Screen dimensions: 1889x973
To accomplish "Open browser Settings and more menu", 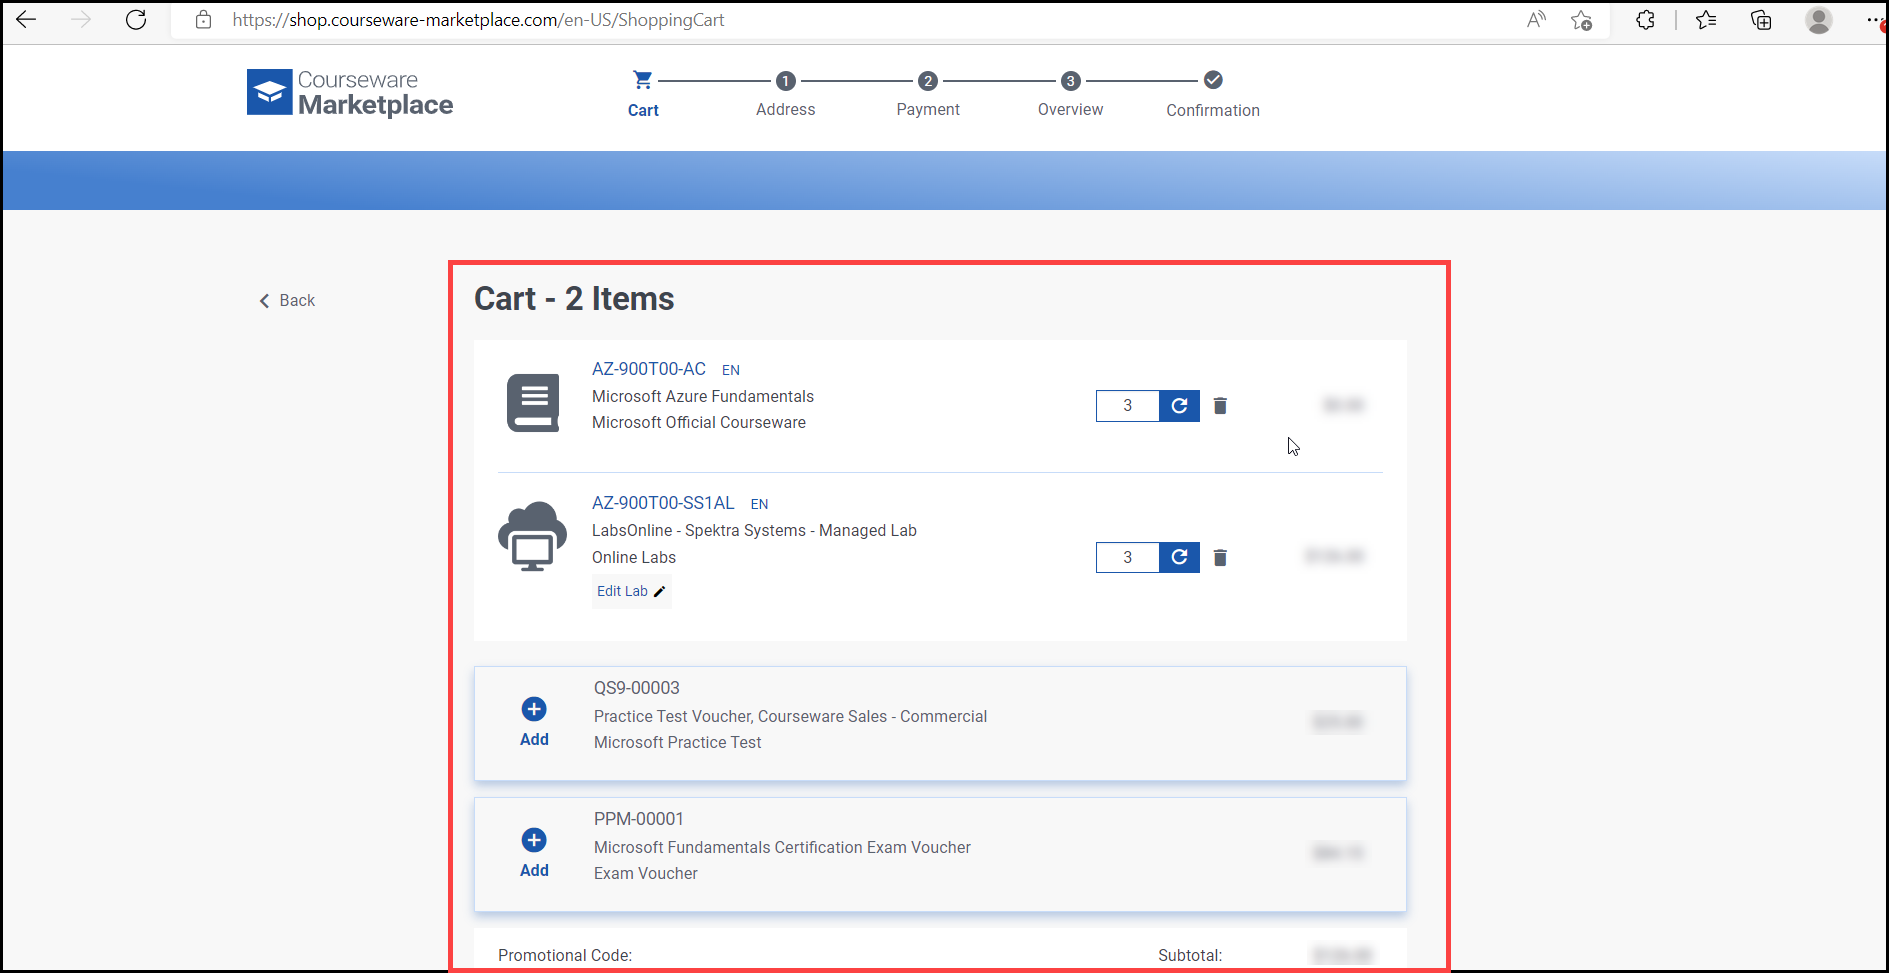I will coord(1875,19).
